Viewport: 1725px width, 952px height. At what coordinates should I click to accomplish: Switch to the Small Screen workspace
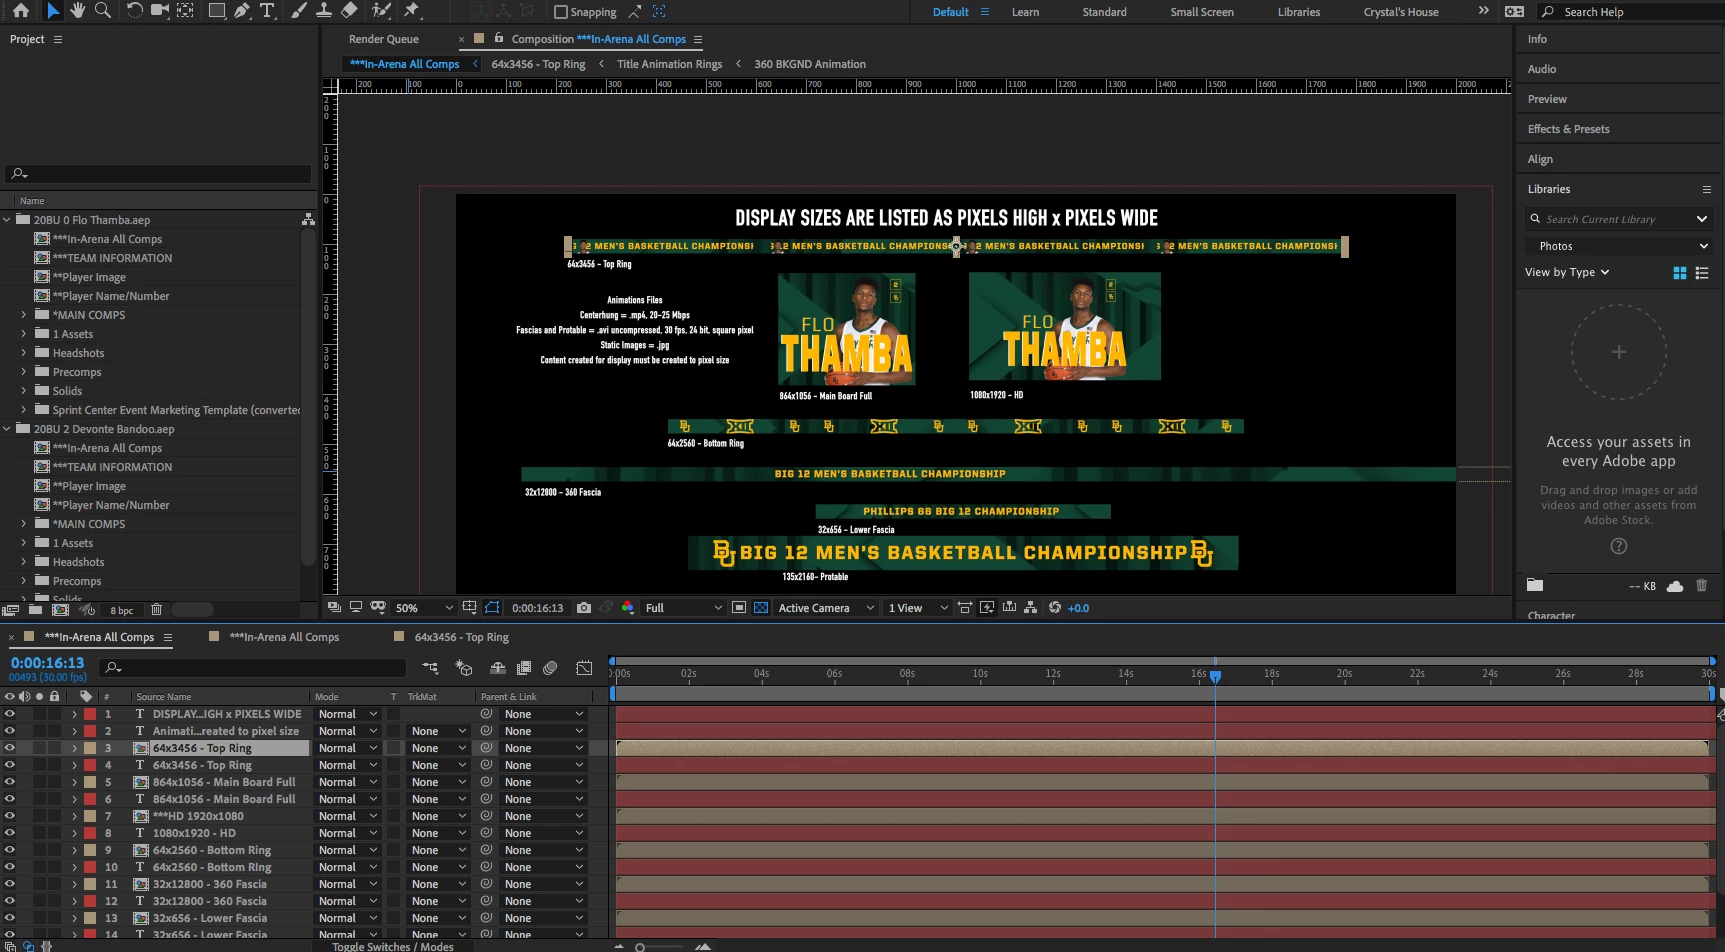click(x=1202, y=12)
